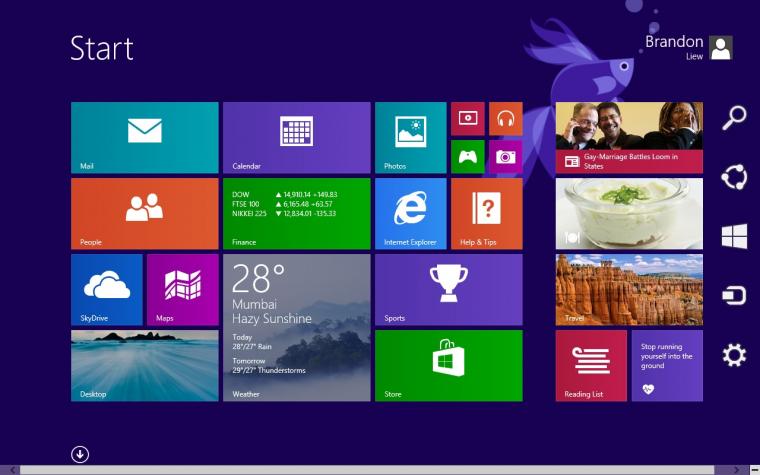Viewport: 760px width, 475px height.
Task: Click the Brandon Liew account picture
Action: pyautogui.click(x=721, y=48)
